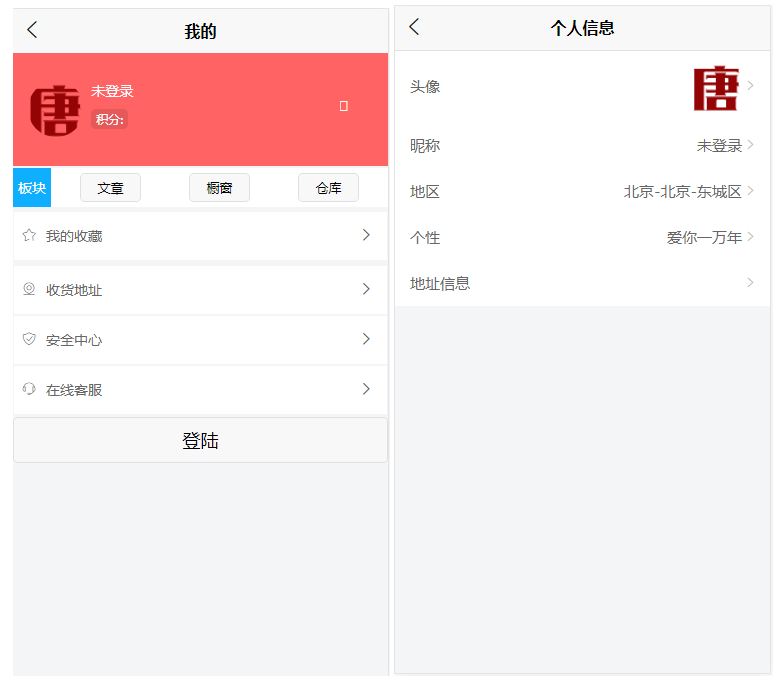Switch to the 橱窗 tab

pyautogui.click(x=219, y=188)
